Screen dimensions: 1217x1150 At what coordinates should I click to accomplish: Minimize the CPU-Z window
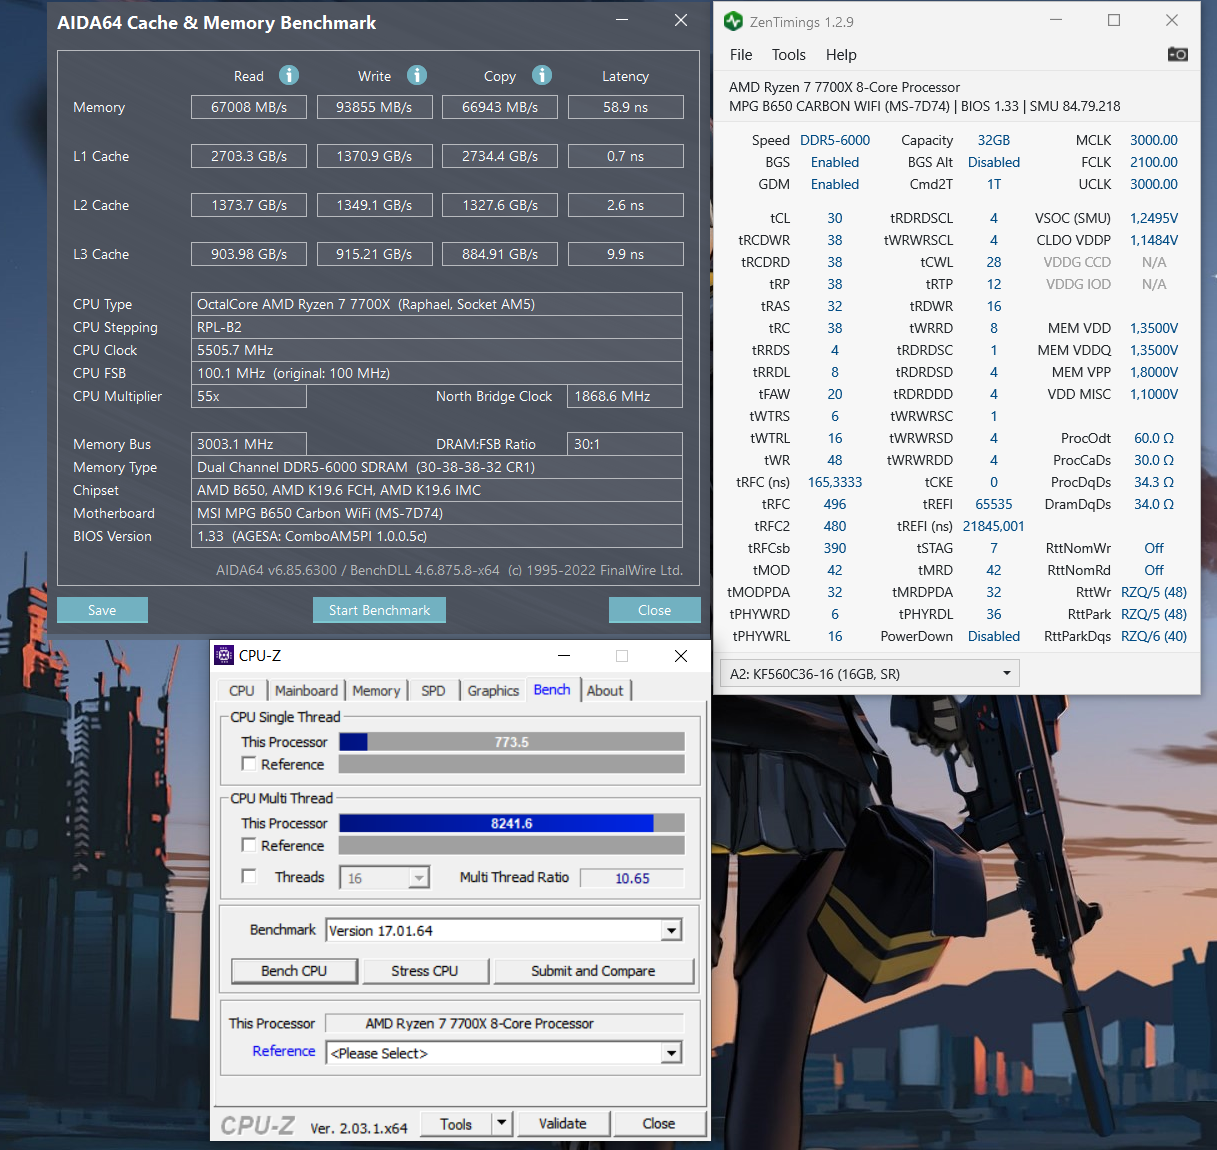[x=564, y=656]
